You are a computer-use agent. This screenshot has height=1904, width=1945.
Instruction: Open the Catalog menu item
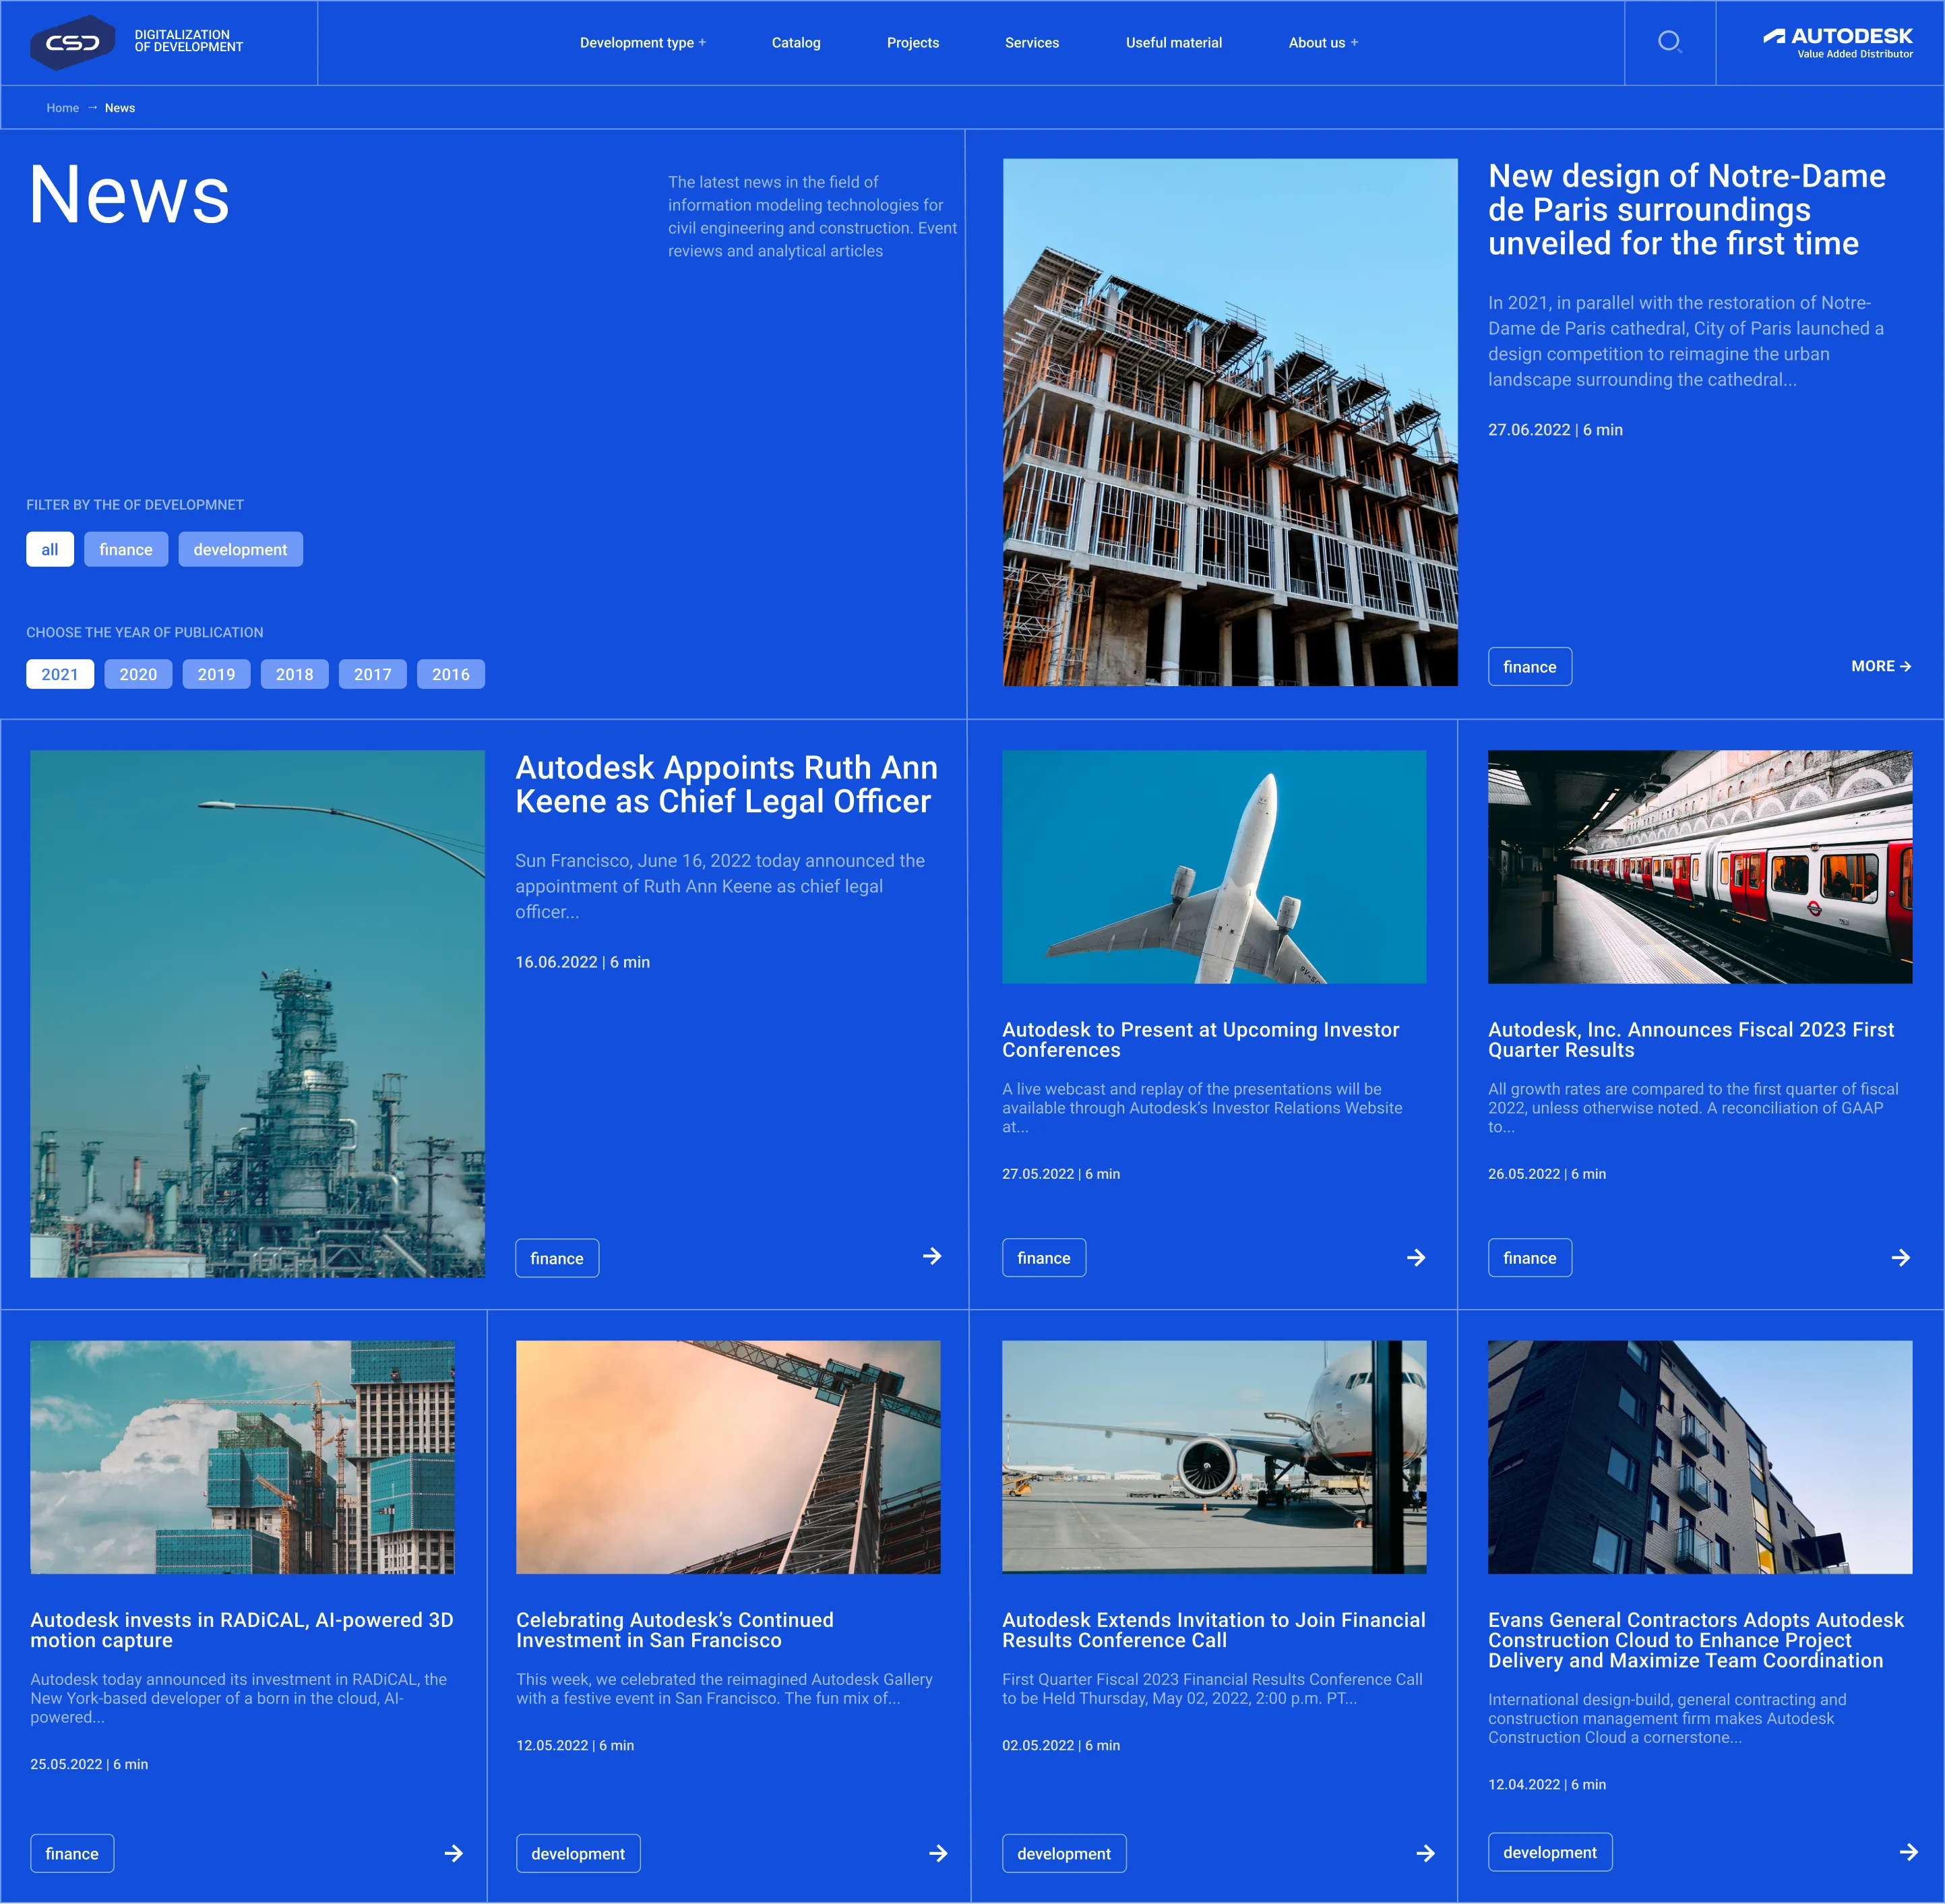[x=796, y=43]
